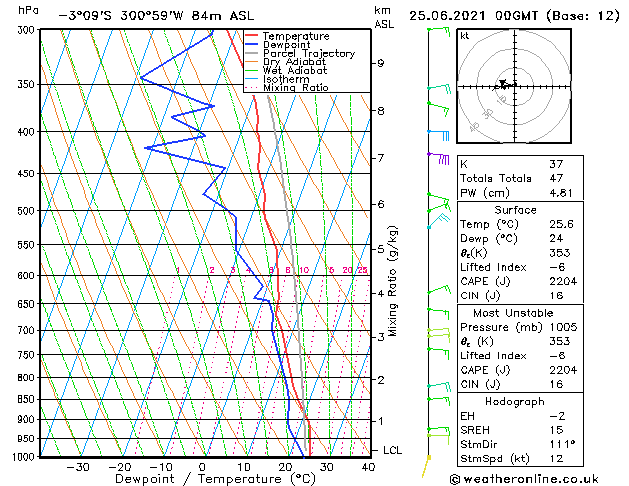Click the magenta mixing ratio label '10'
The height and width of the screenshot is (486, 629).
(304, 270)
